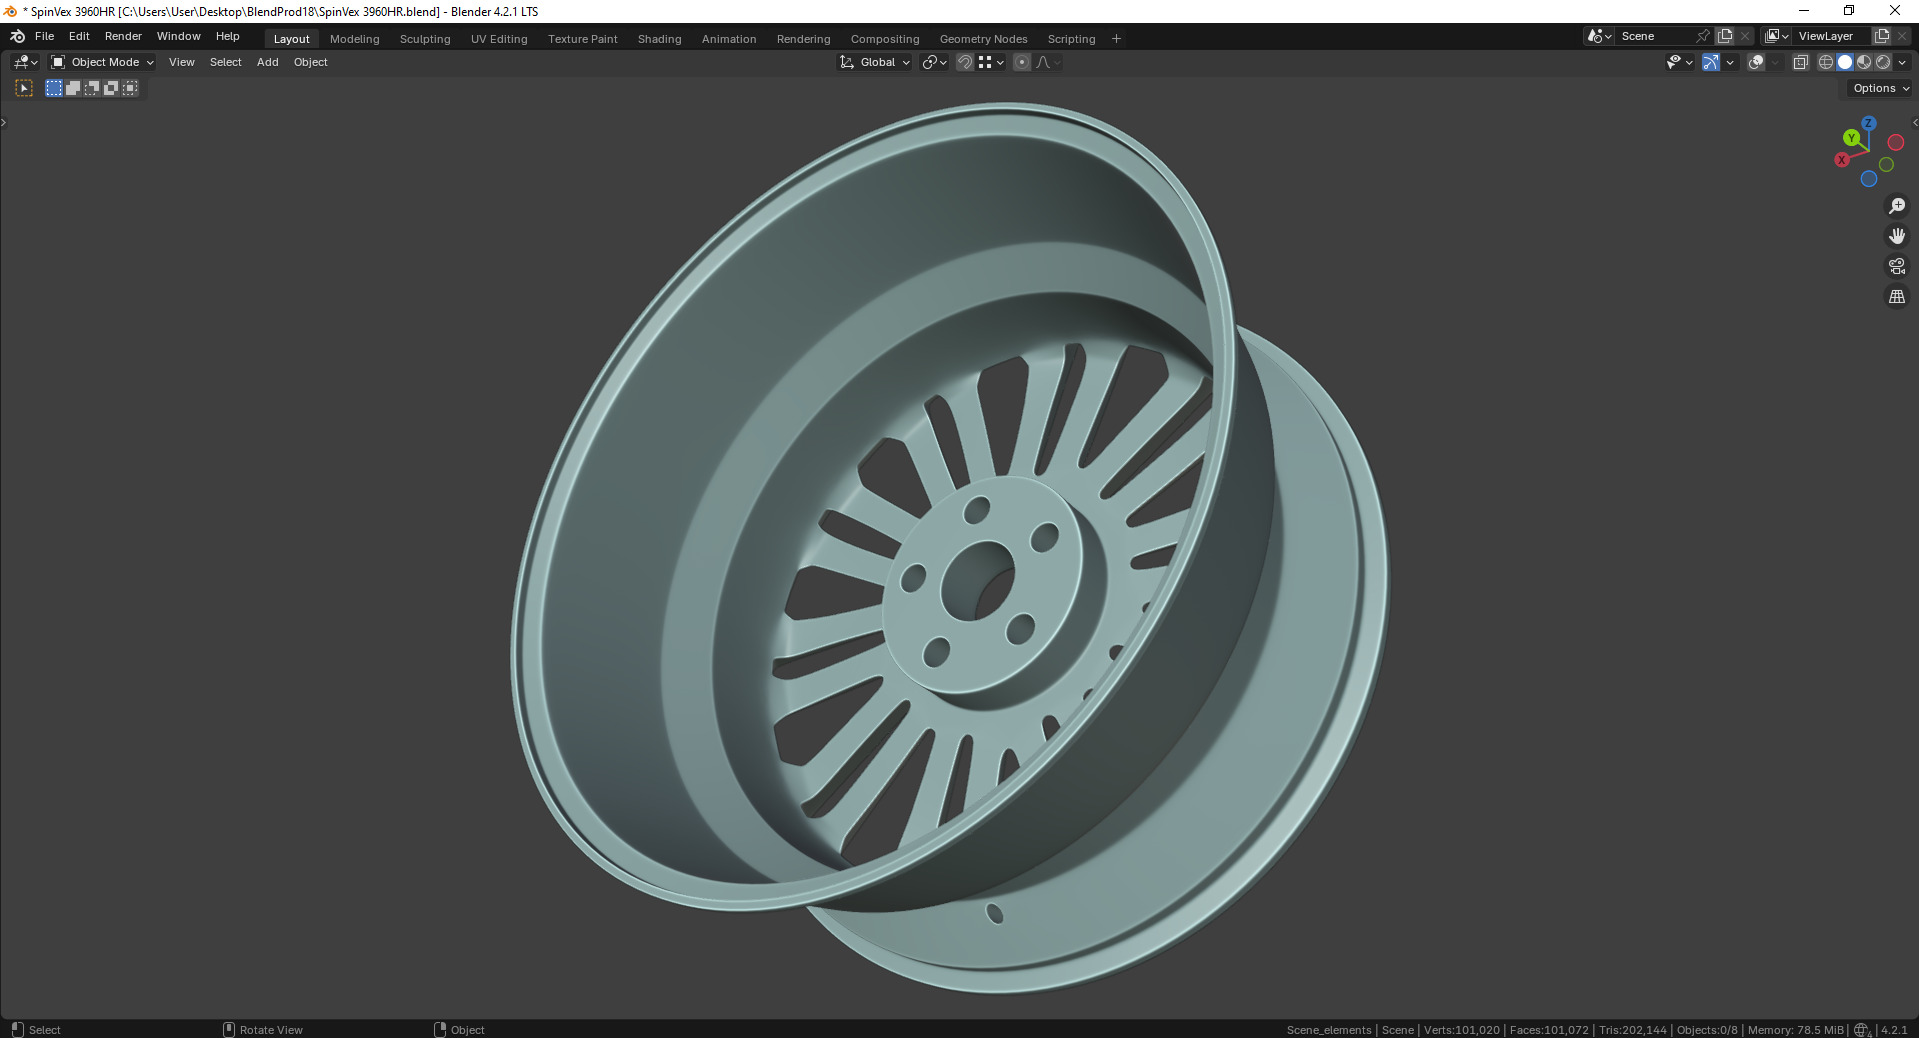This screenshot has height=1038, width=1919.
Task: Click the ViewLayer name field
Action: (x=1832, y=36)
